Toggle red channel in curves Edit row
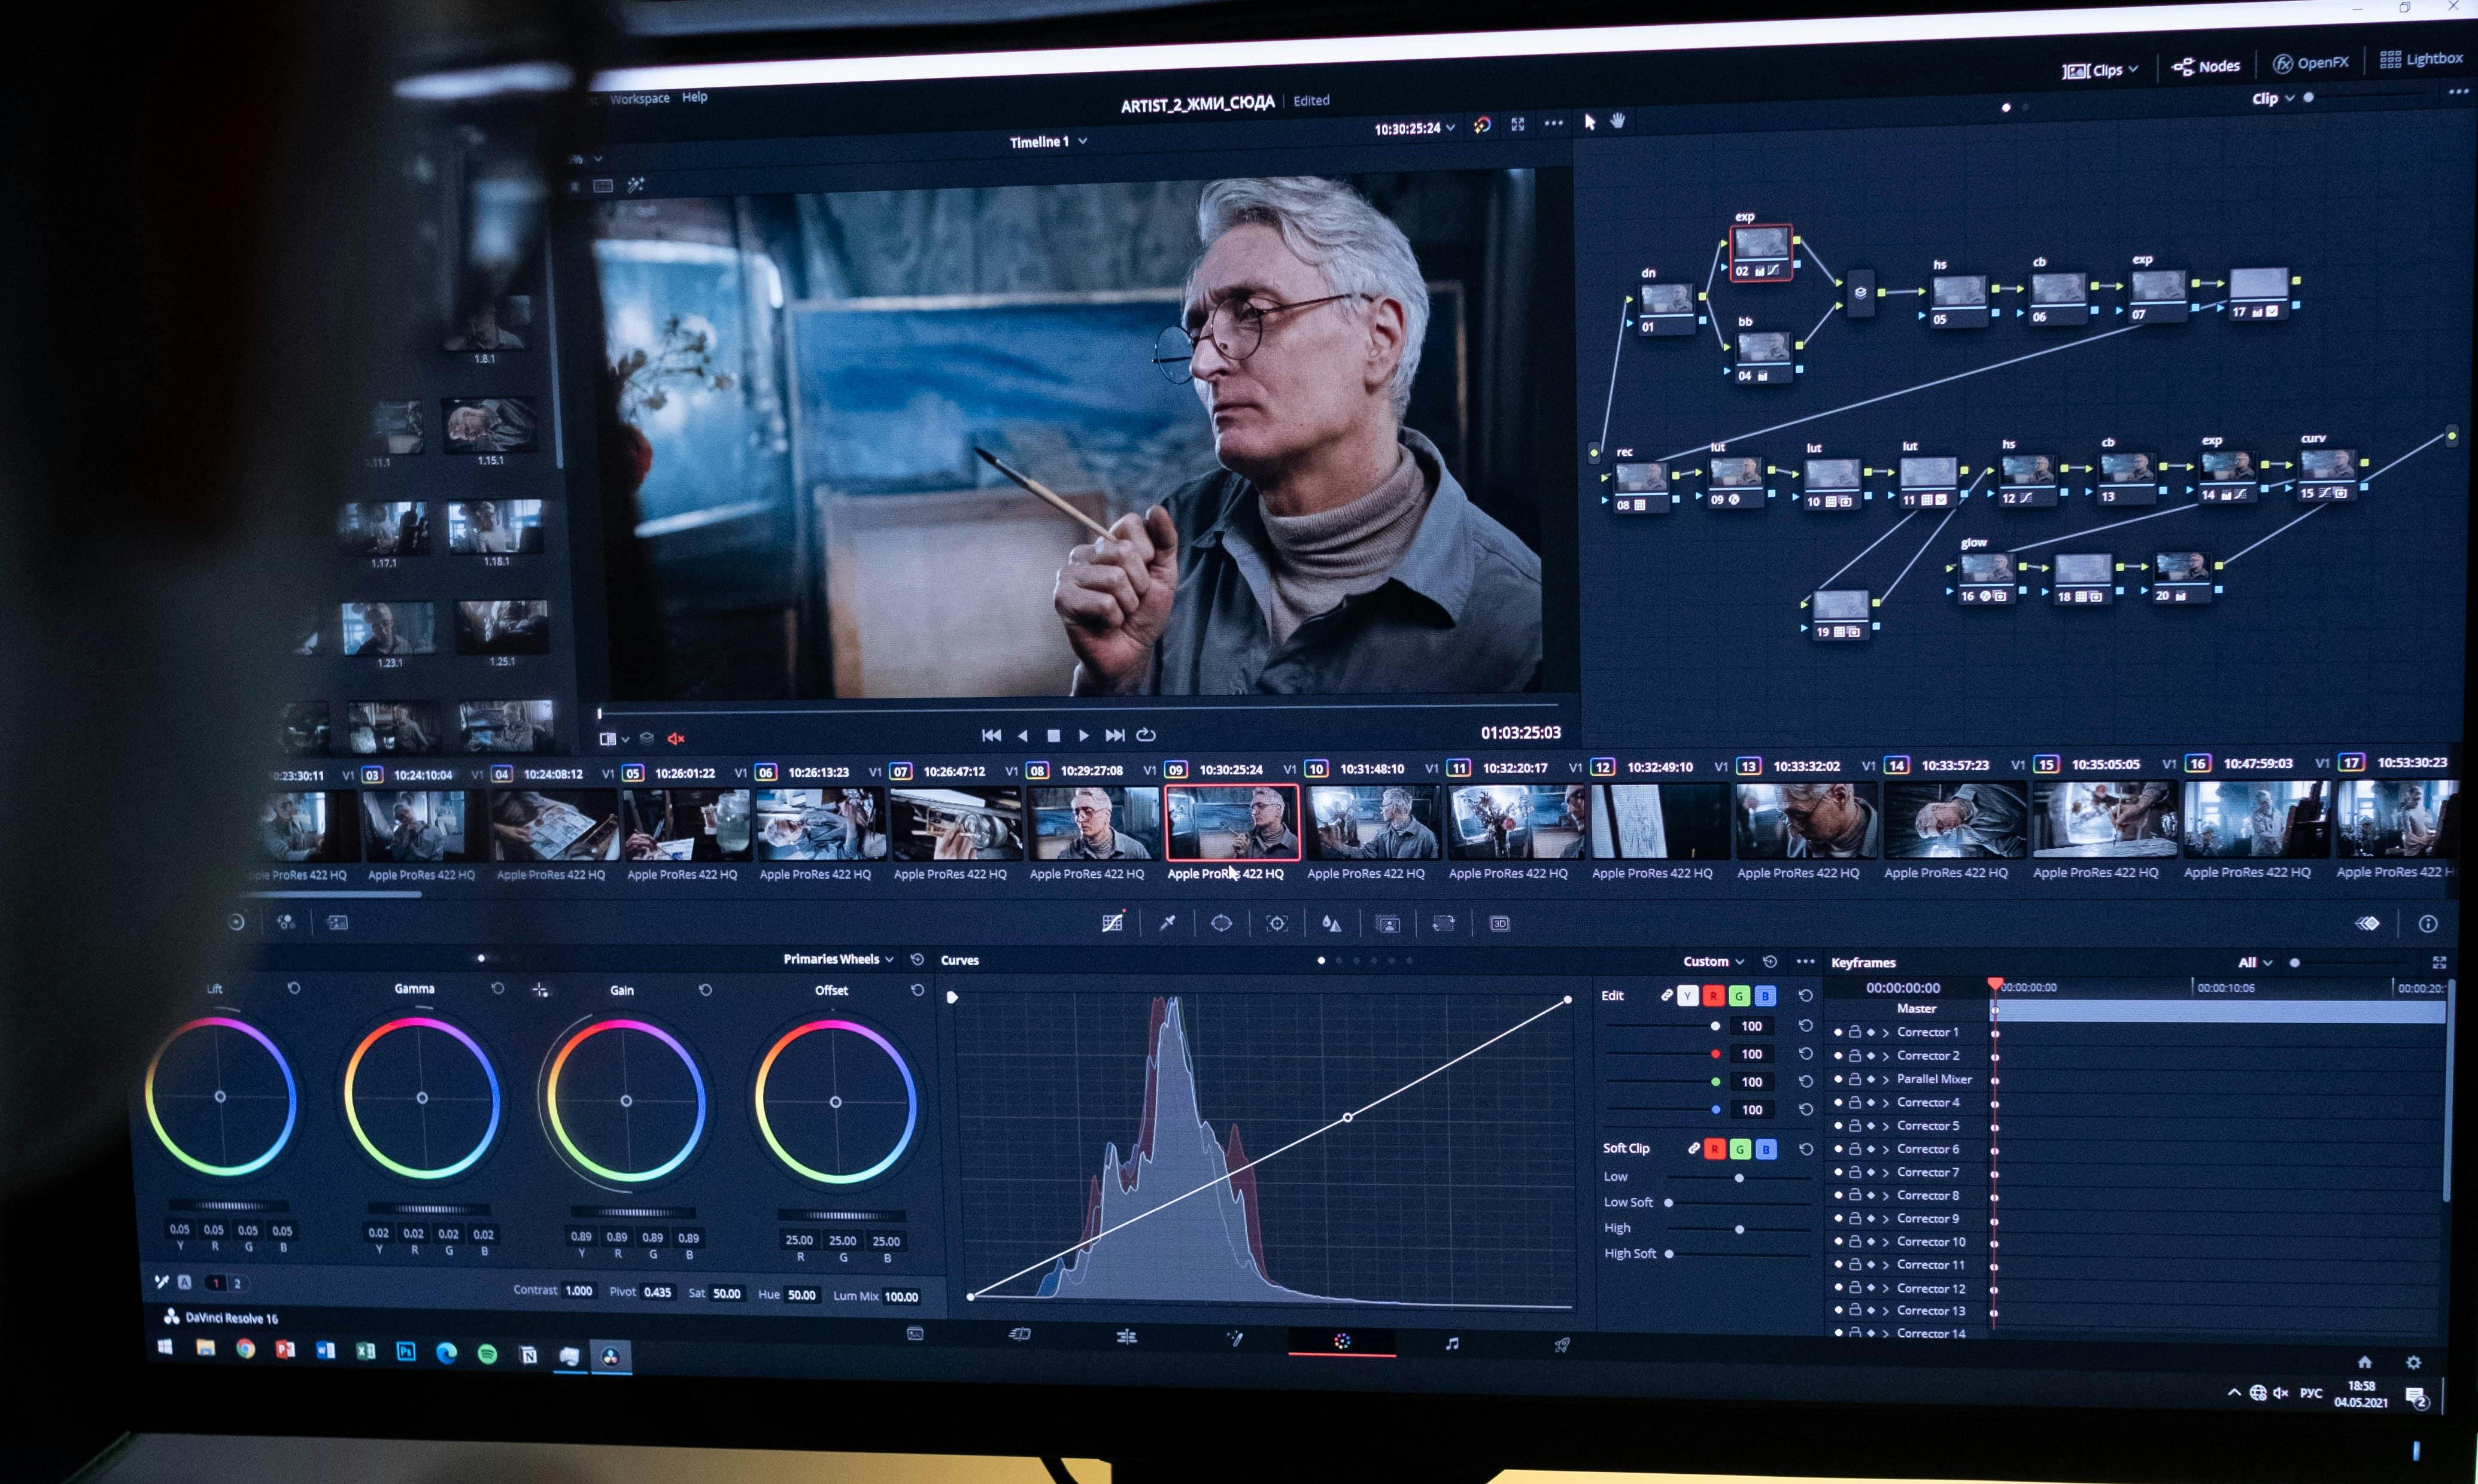Viewport: 2478px width, 1484px height. (1713, 996)
